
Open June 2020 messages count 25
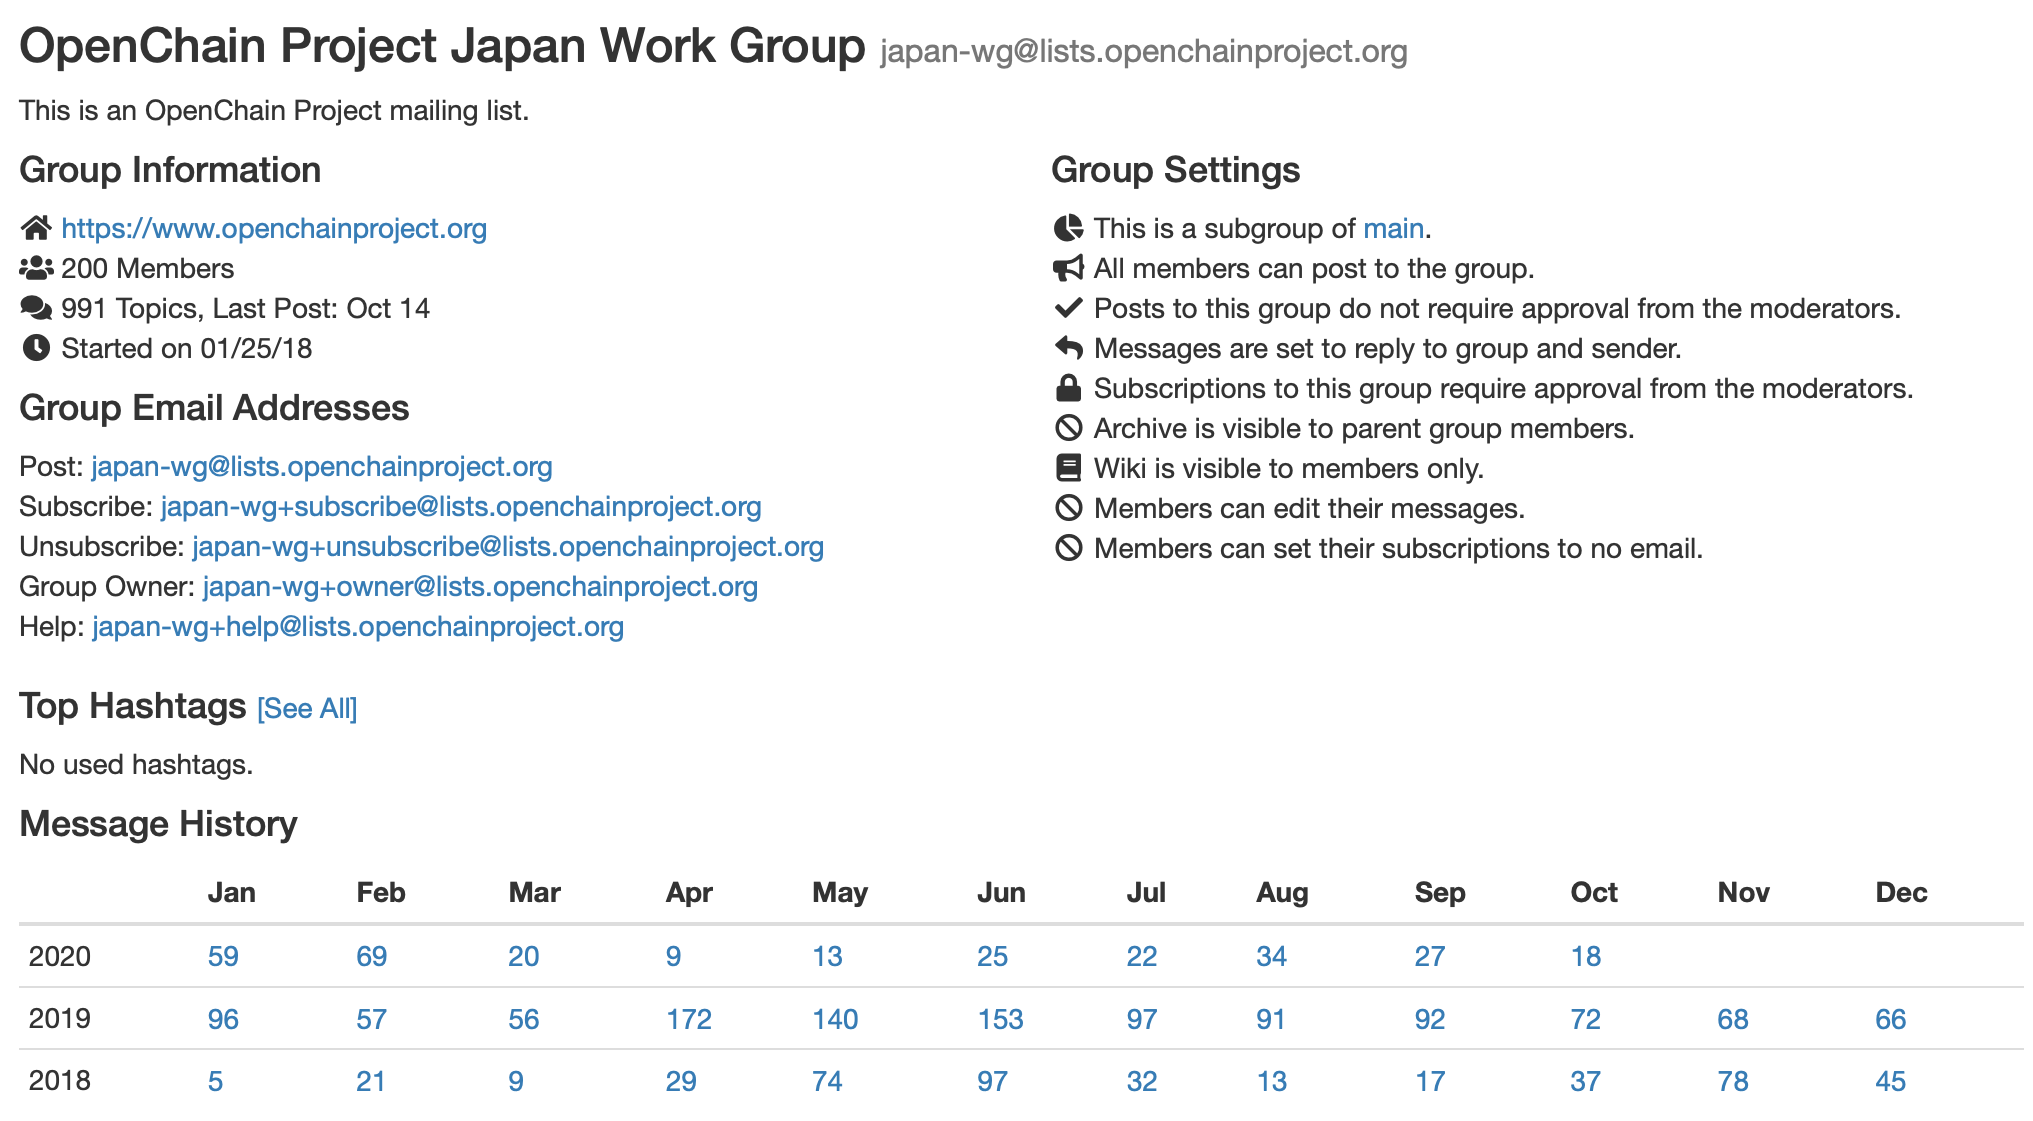[993, 957]
